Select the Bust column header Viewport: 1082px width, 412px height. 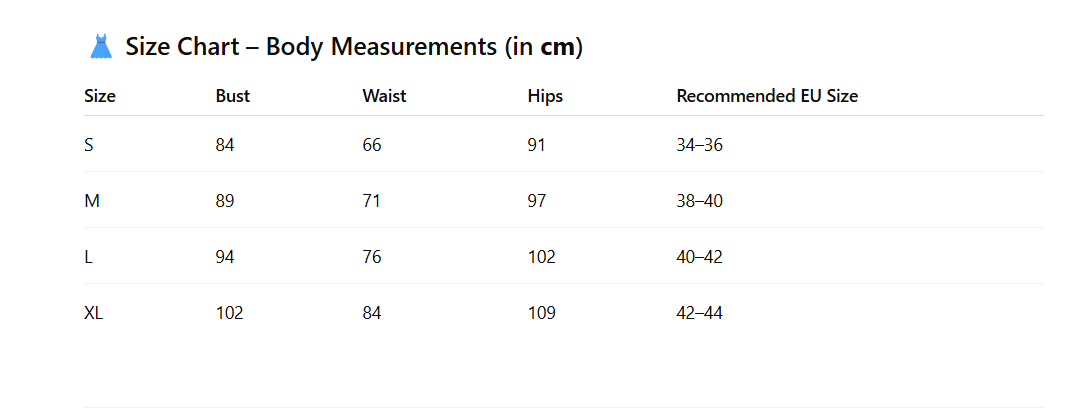233,96
